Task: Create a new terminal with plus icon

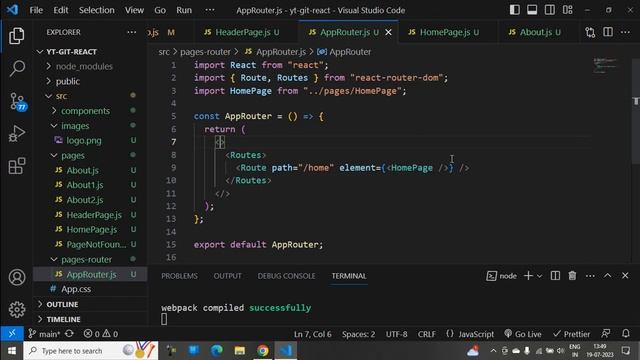Action: point(528,276)
